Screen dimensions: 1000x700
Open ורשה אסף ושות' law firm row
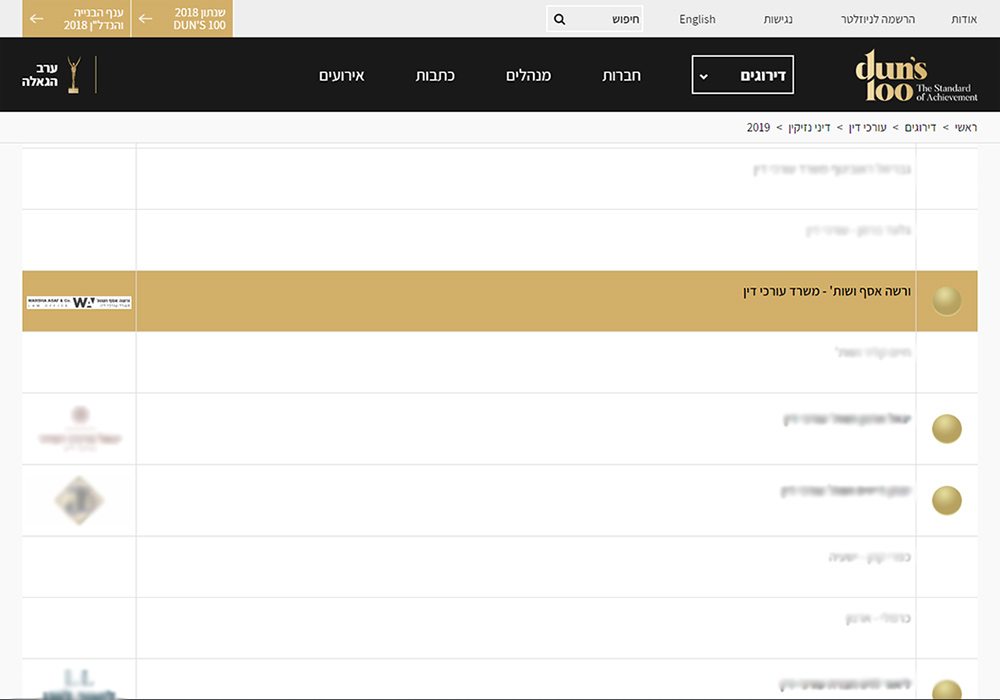[500, 301]
